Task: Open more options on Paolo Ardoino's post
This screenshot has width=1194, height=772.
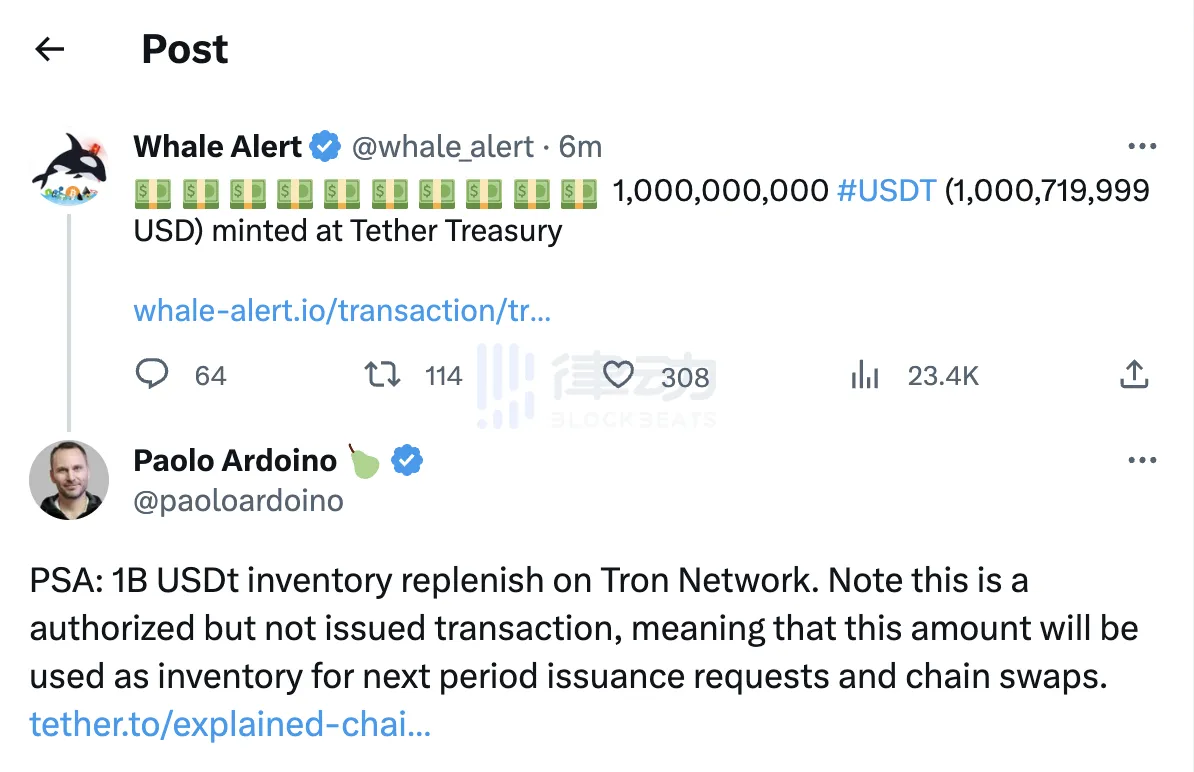Action: point(1142,460)
